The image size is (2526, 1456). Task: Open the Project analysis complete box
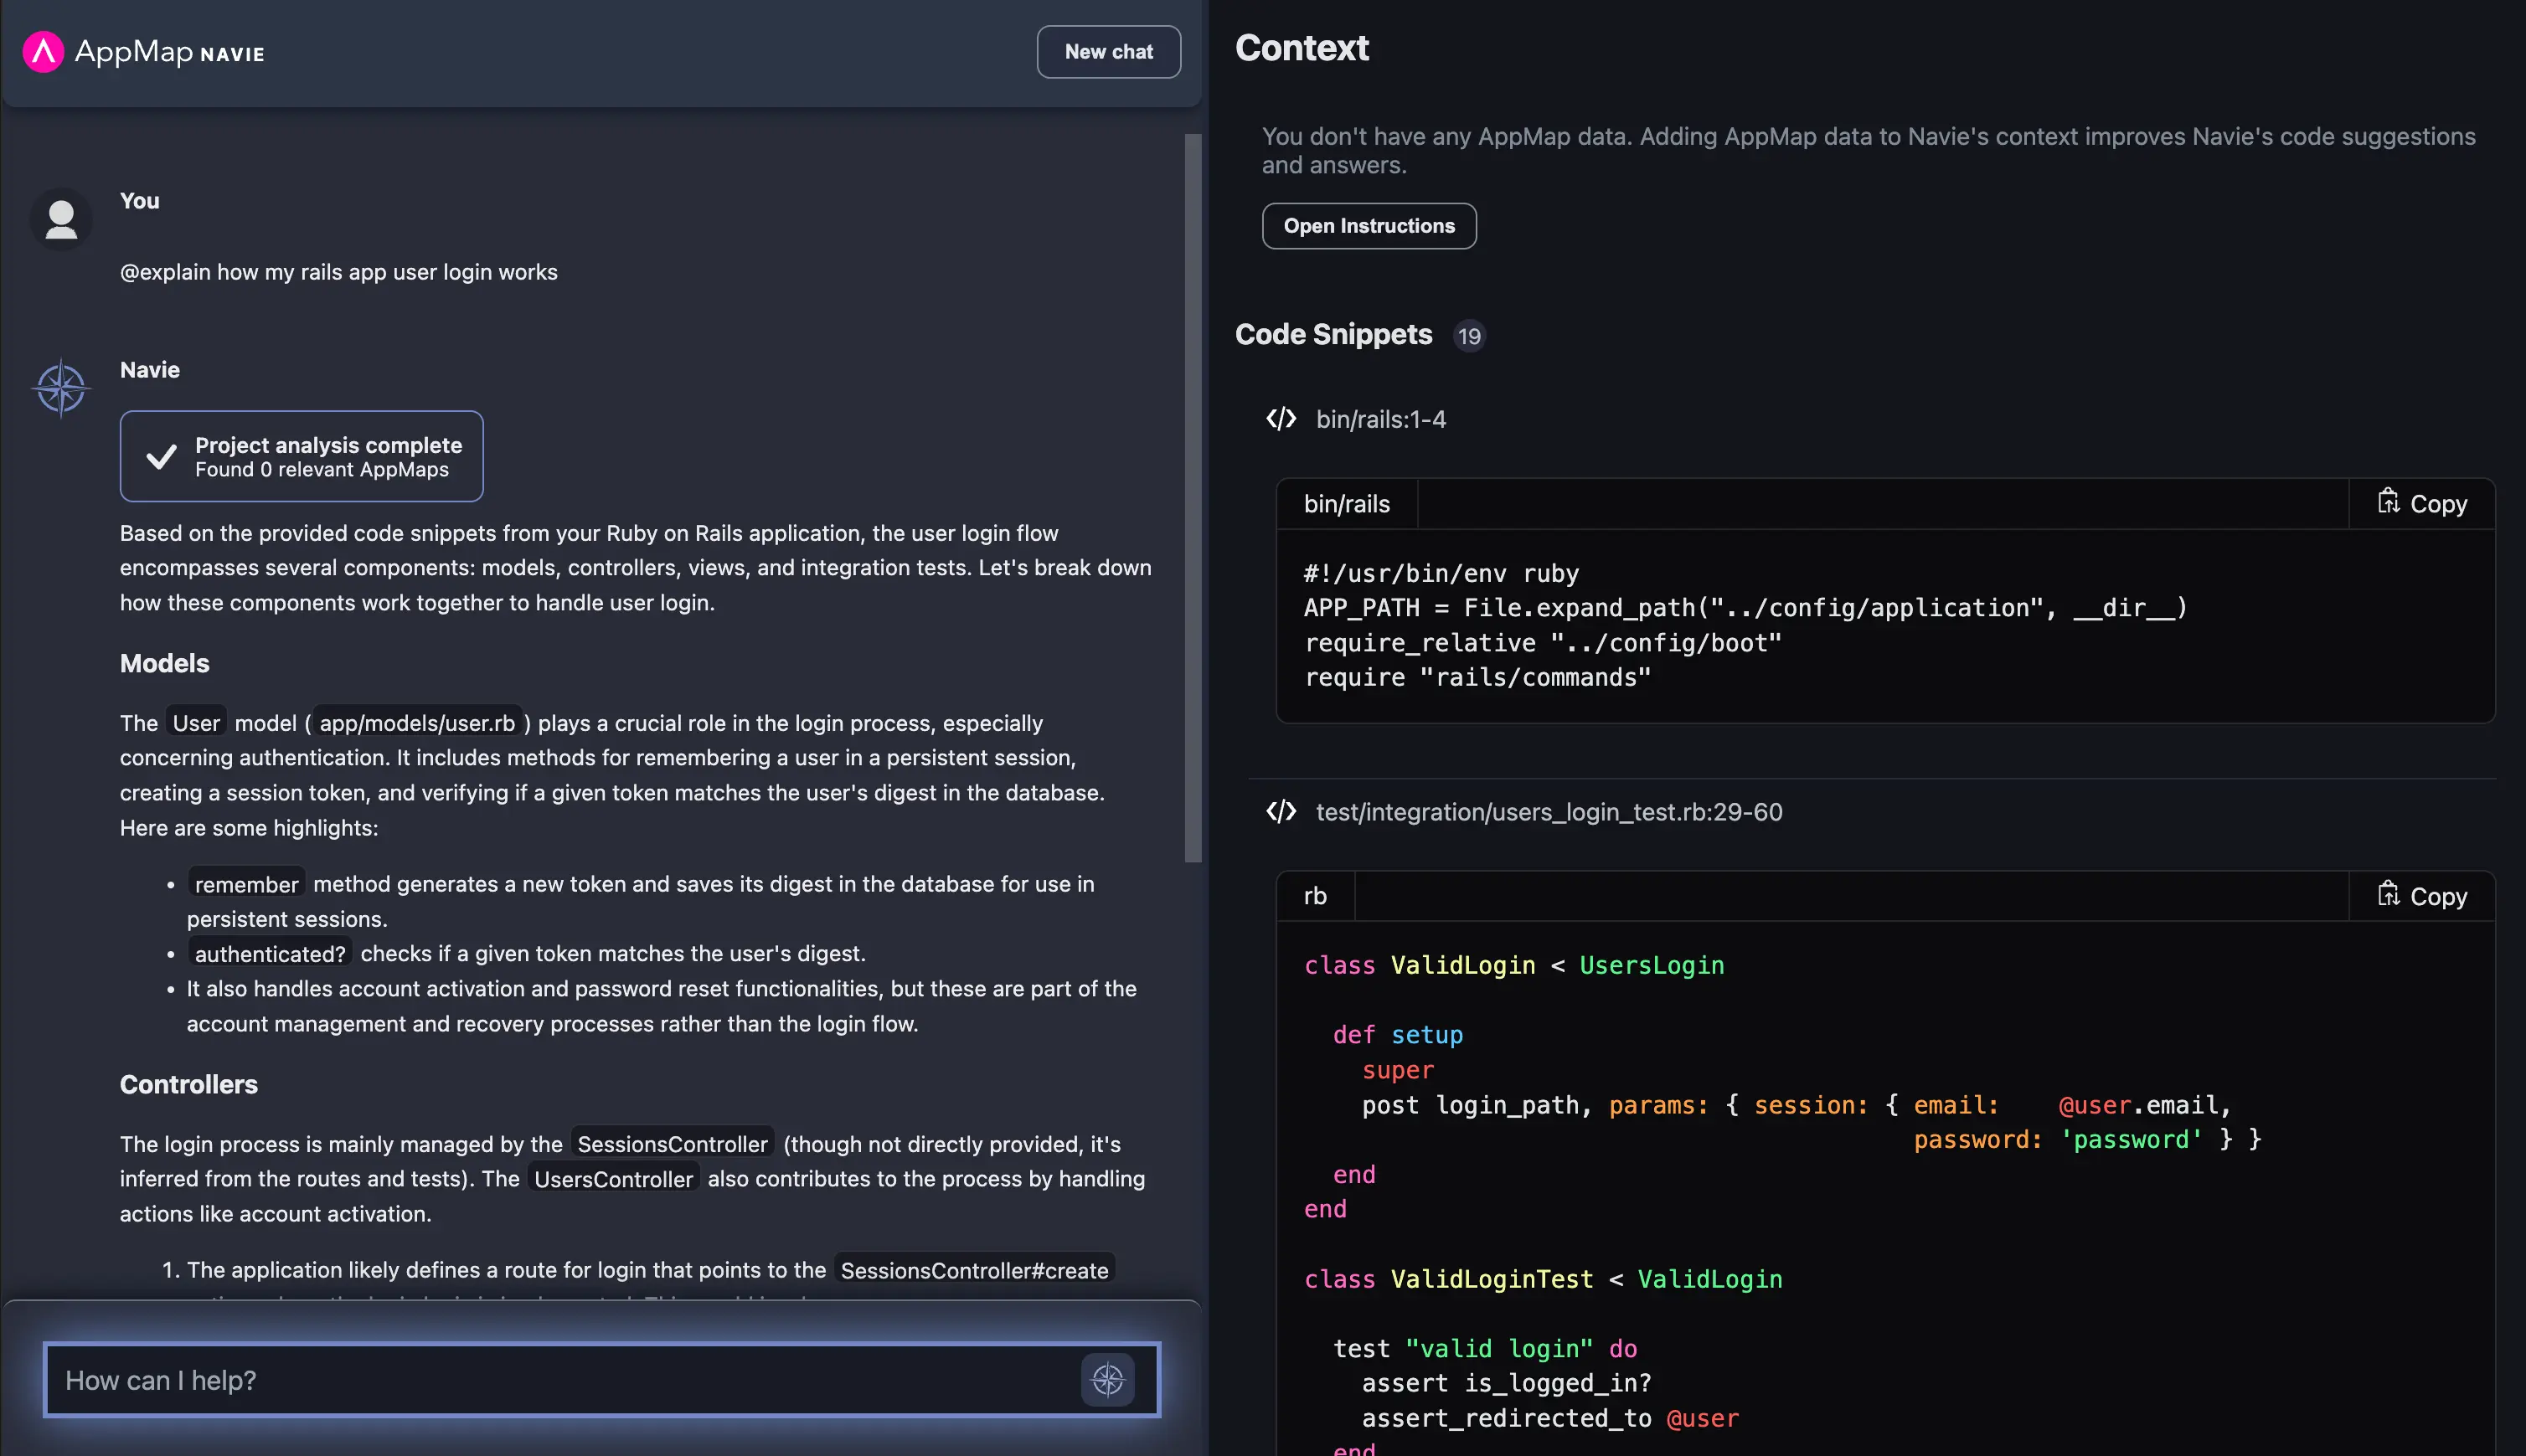(301, 456)
